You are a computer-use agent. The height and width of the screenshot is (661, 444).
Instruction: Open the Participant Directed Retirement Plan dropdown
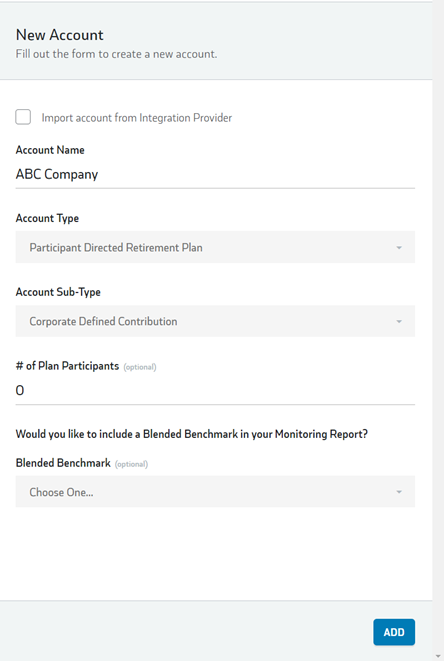pos(215,247)
